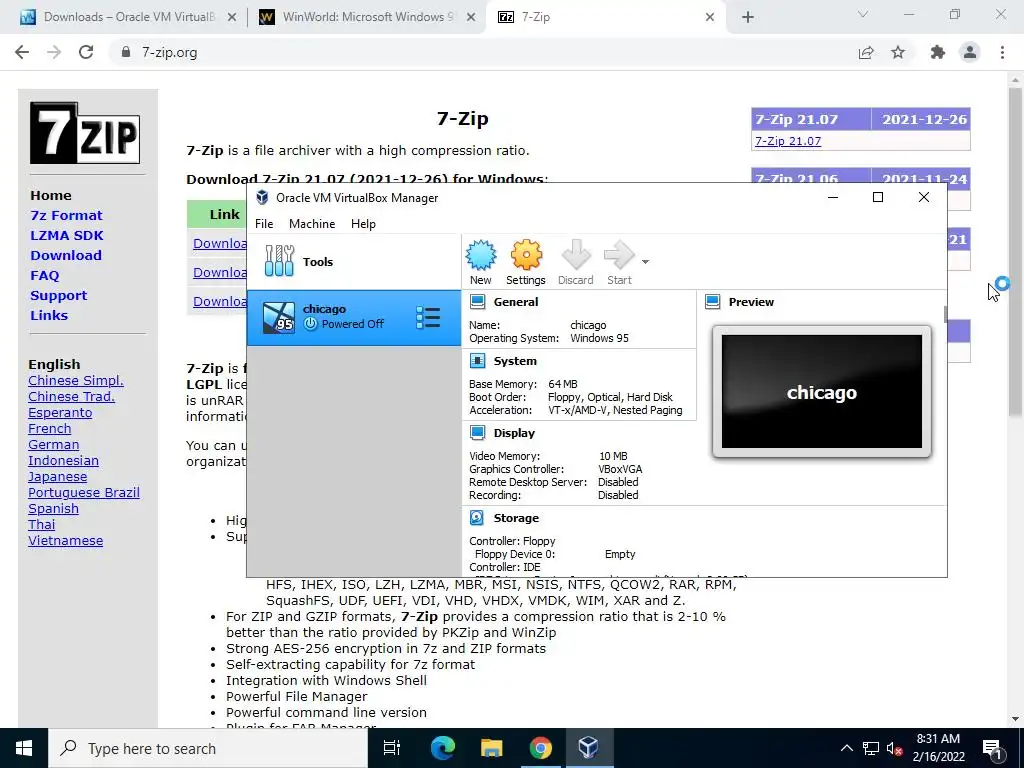This screenshot has height=768, width=1024.
Task: Click the Display section icon
Action: 477,432
